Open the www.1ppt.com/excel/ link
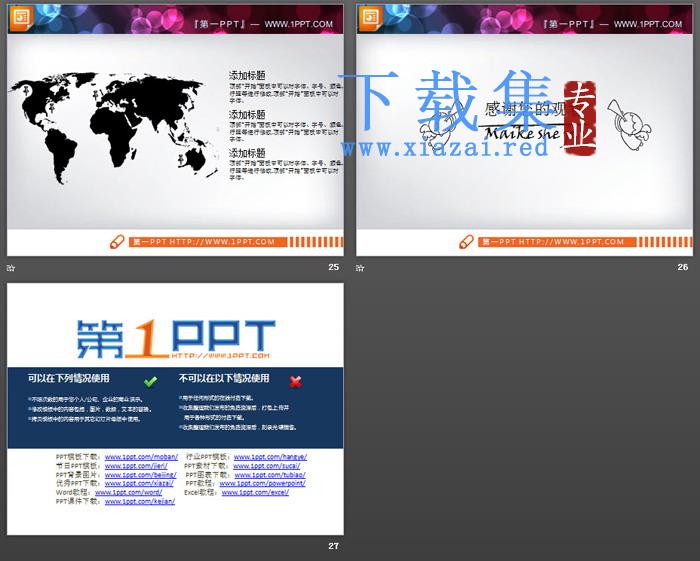The image size is (700, 561). click(x=255, y=492)
